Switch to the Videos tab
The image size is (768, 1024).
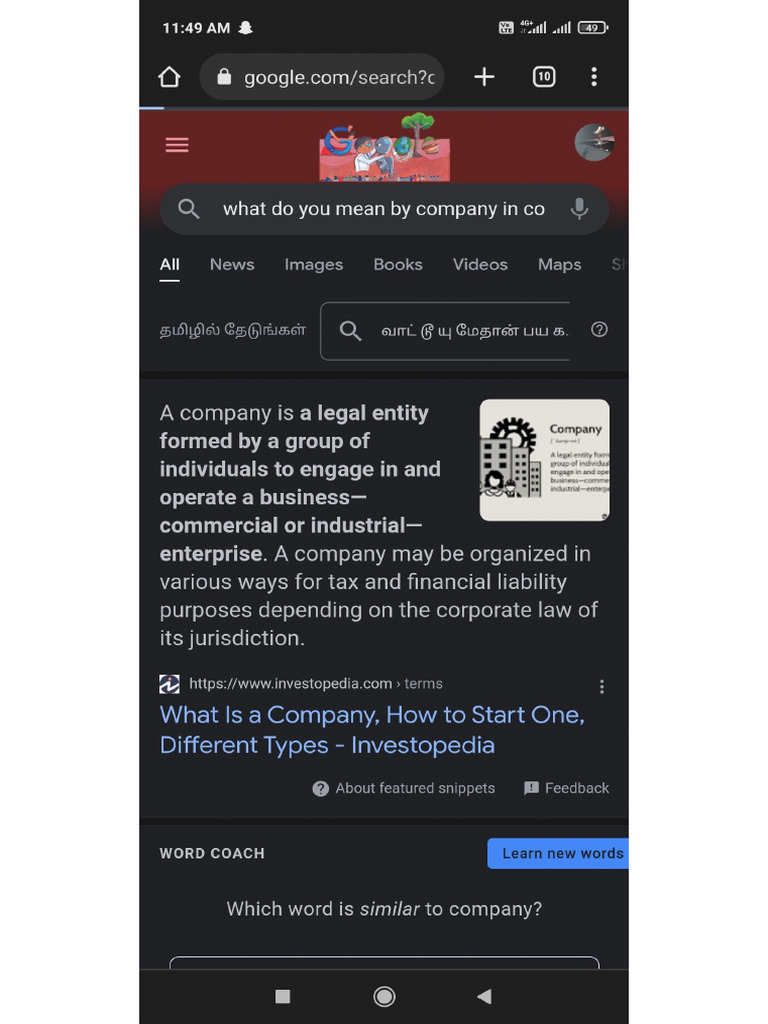pyautogui.click(x=480, y=264)
